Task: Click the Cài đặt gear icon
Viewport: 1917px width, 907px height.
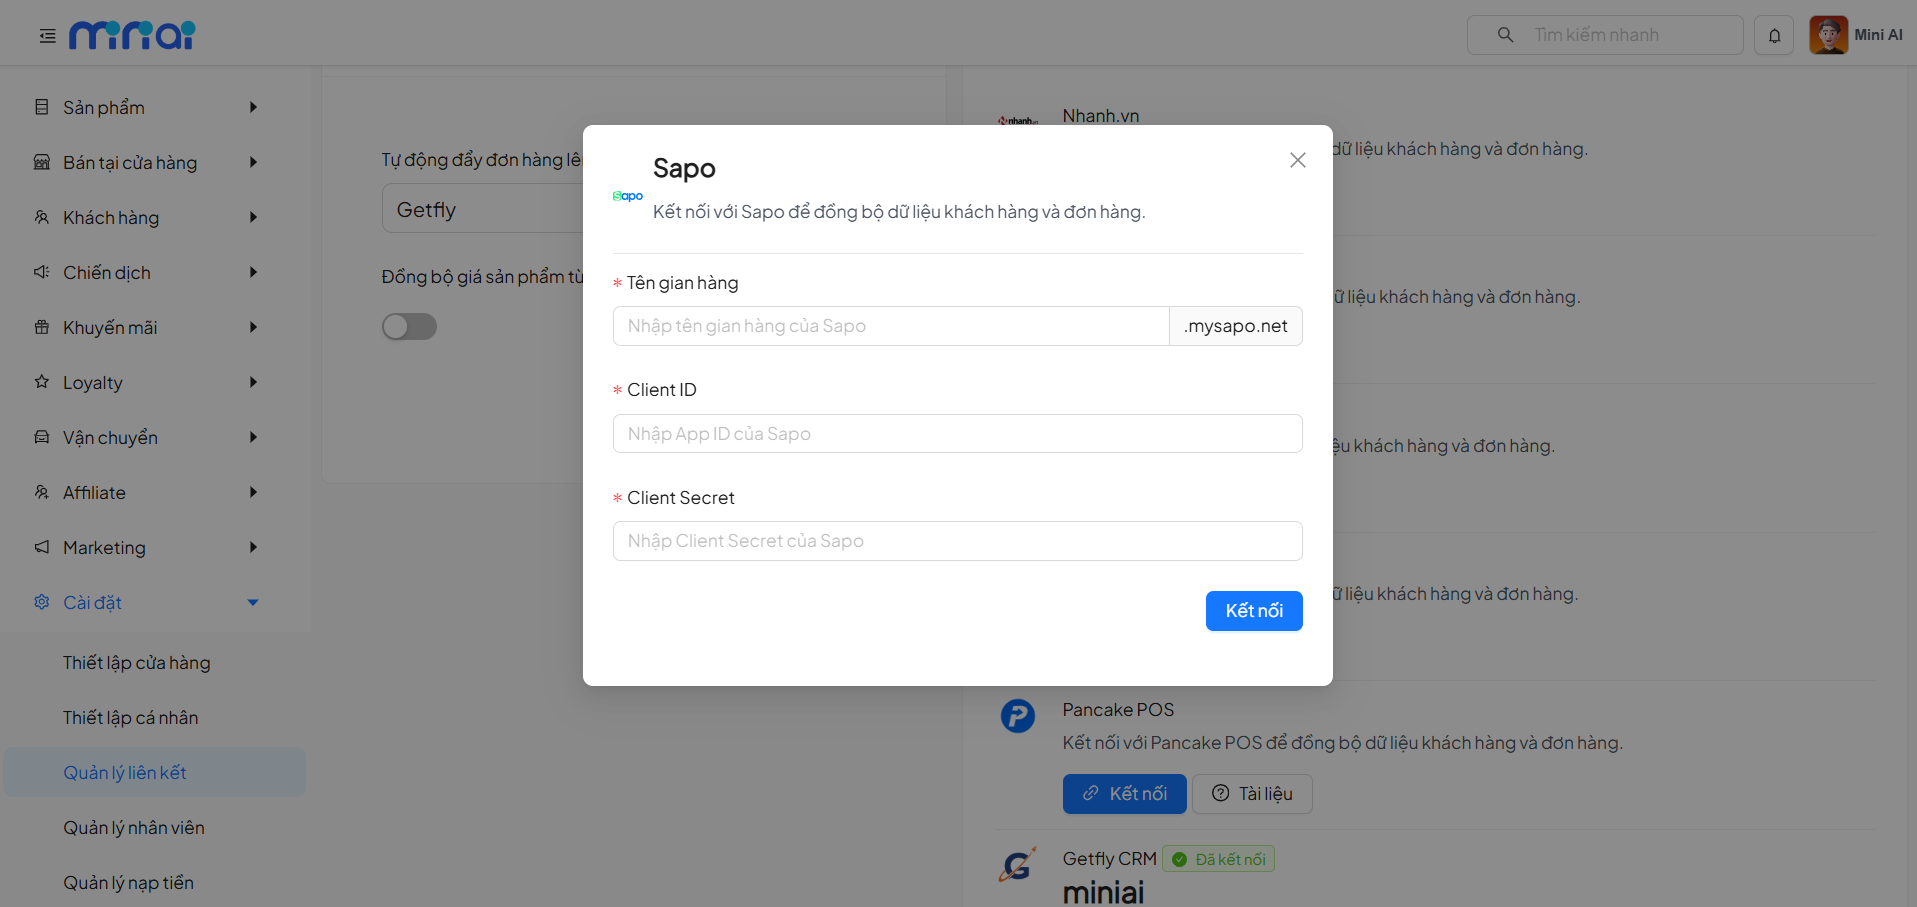Action: tap(41, 602)
